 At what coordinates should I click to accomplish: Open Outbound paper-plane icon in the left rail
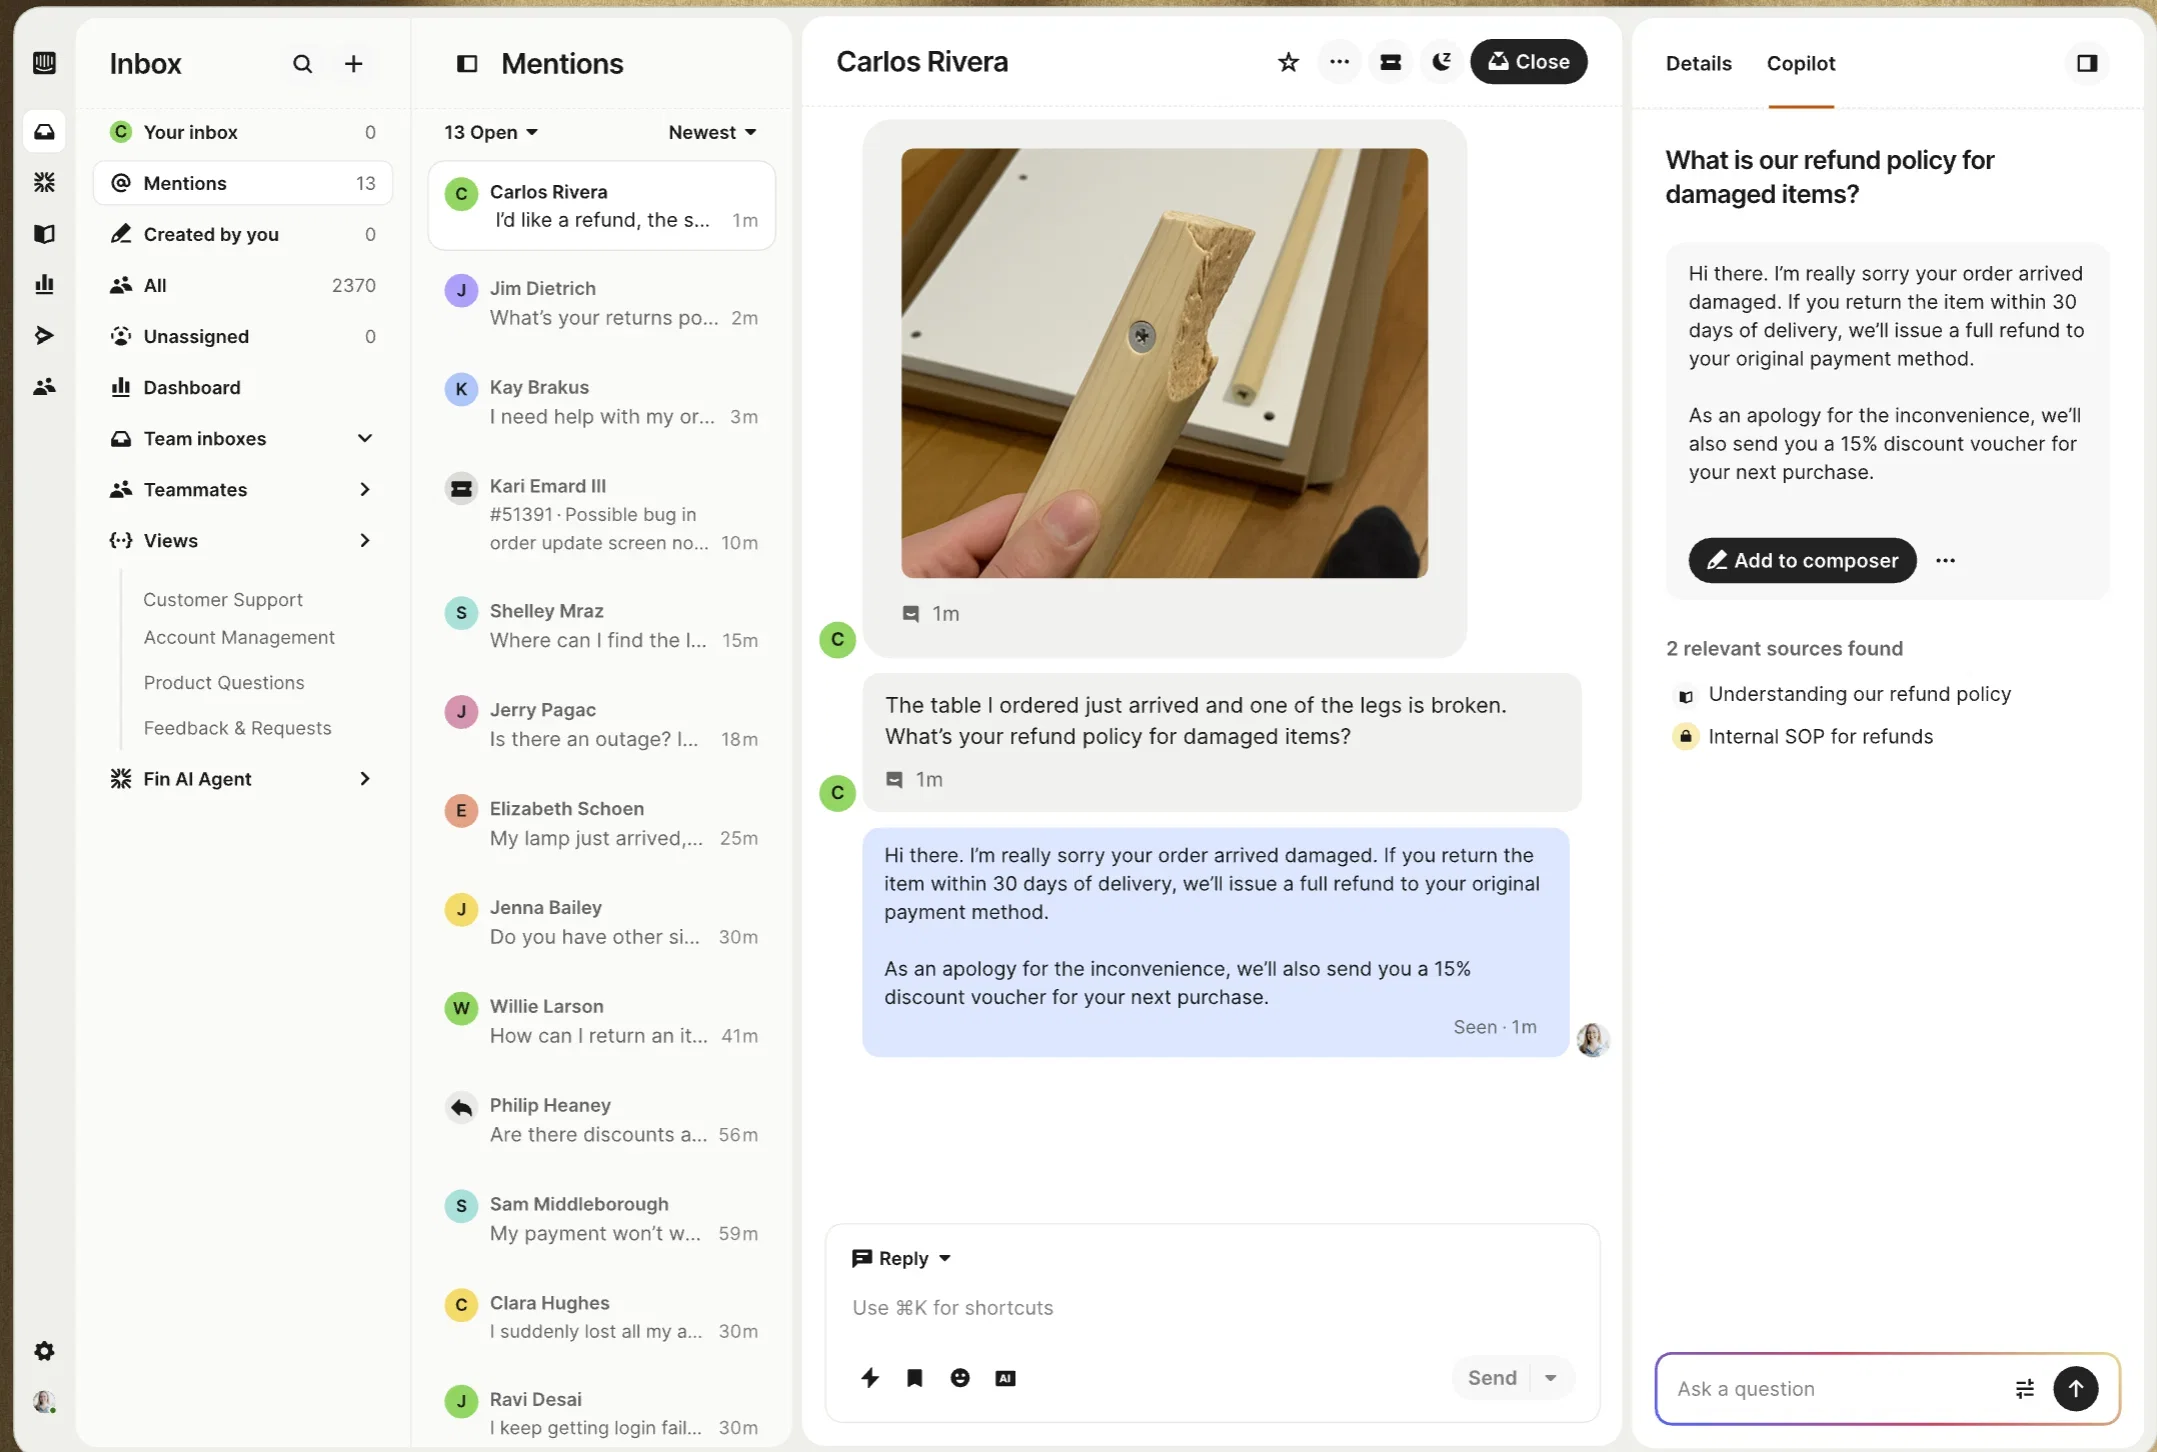(x=44, y=335)
